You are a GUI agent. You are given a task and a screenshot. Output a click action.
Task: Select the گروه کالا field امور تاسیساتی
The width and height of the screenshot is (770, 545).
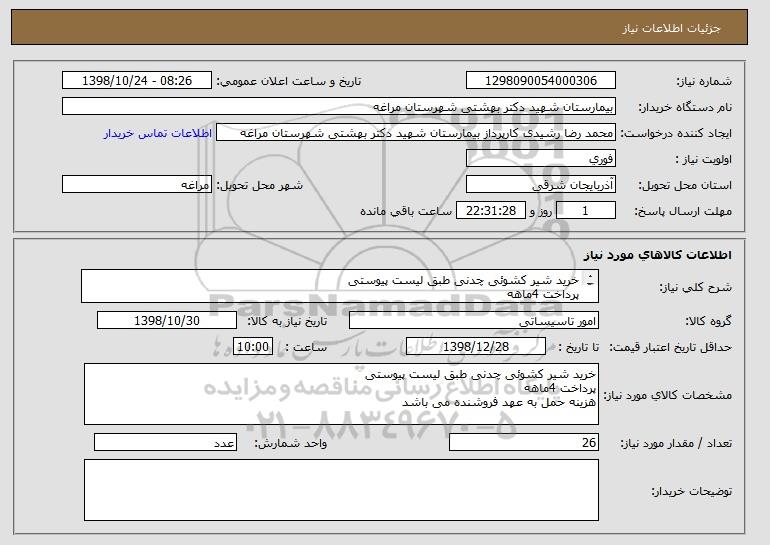pos(473,321)
